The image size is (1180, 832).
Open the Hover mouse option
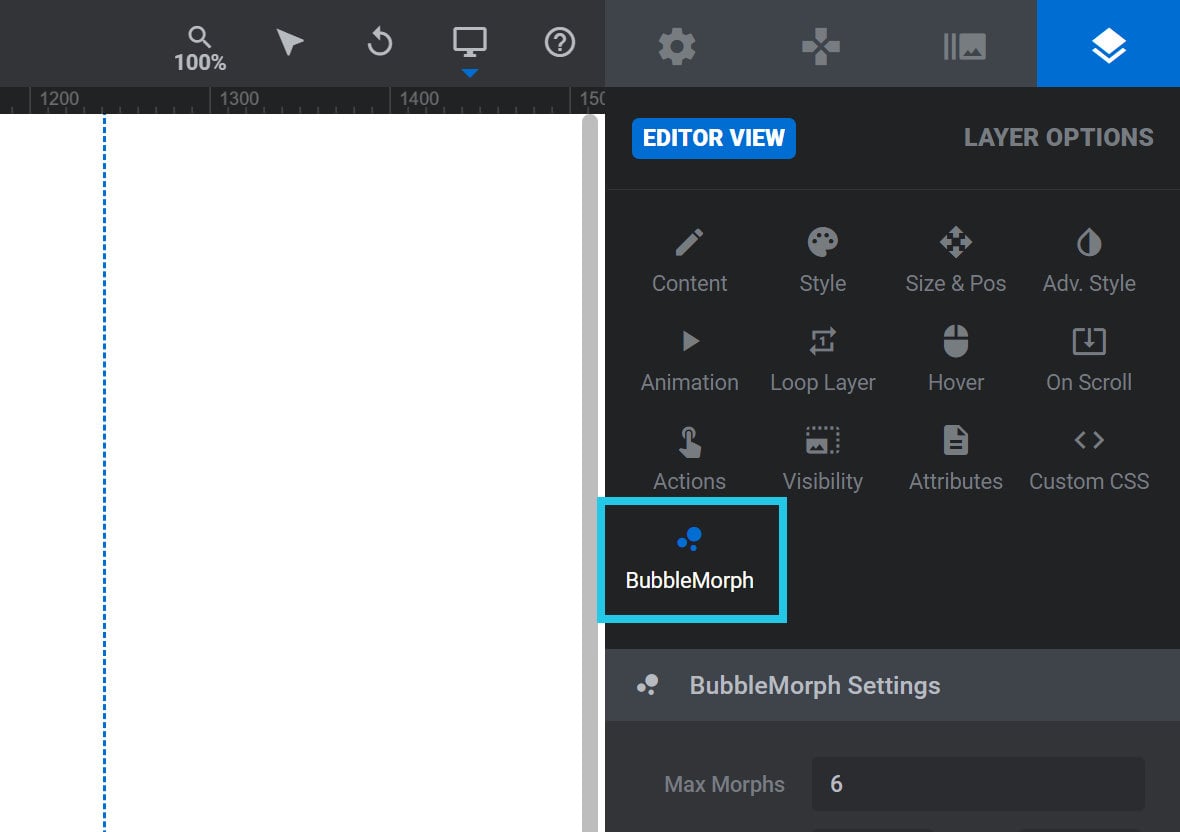pyautogui.click(x=956, y=360)
